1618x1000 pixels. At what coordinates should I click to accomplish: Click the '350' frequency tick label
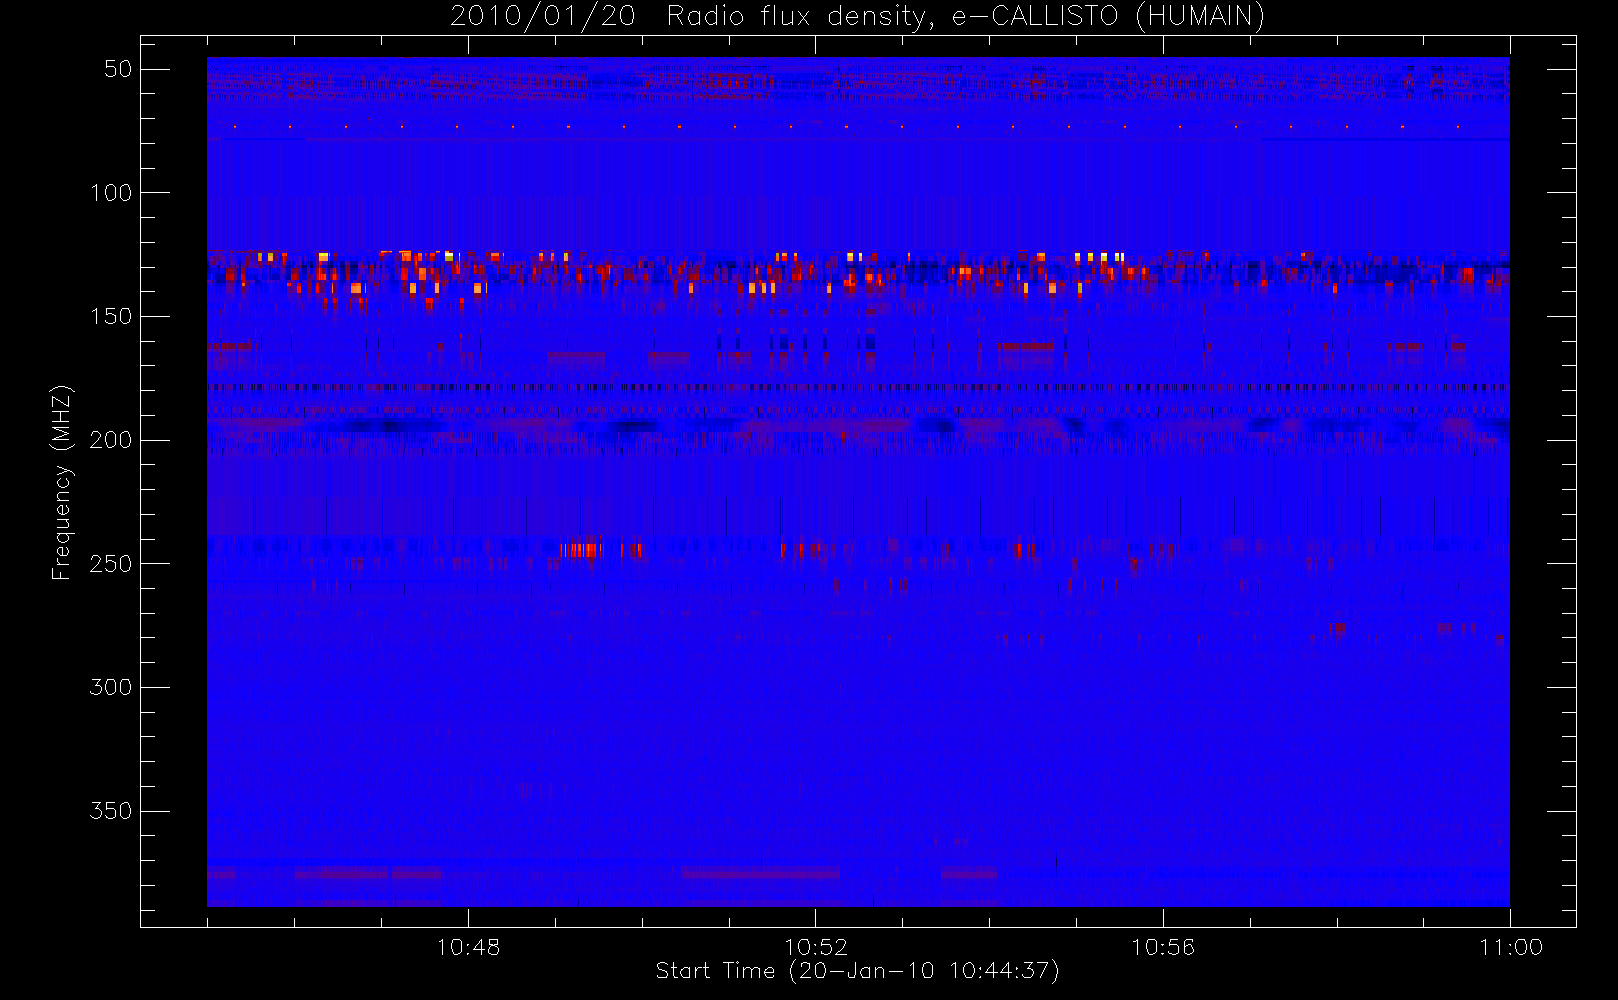(x=111, y=811)
